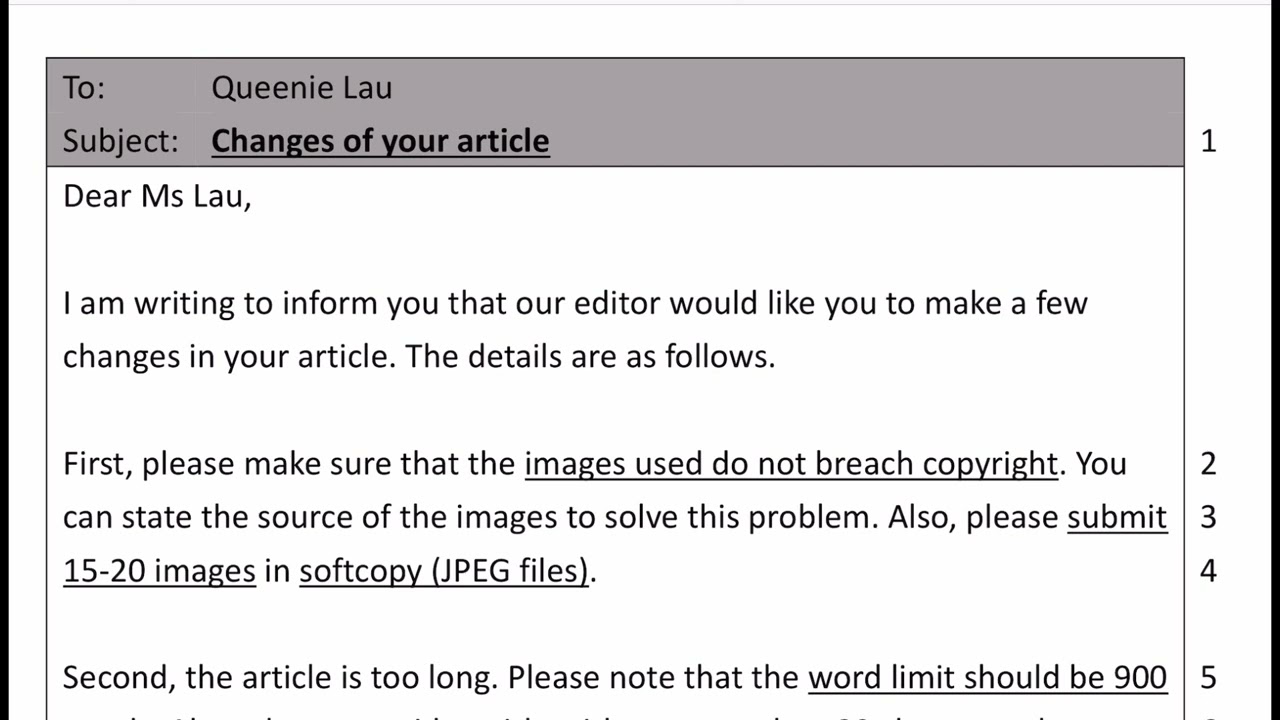Click underlined "softcopy (JPEG files)" text
Screen dimensions: 1280x720
(445, 571)
